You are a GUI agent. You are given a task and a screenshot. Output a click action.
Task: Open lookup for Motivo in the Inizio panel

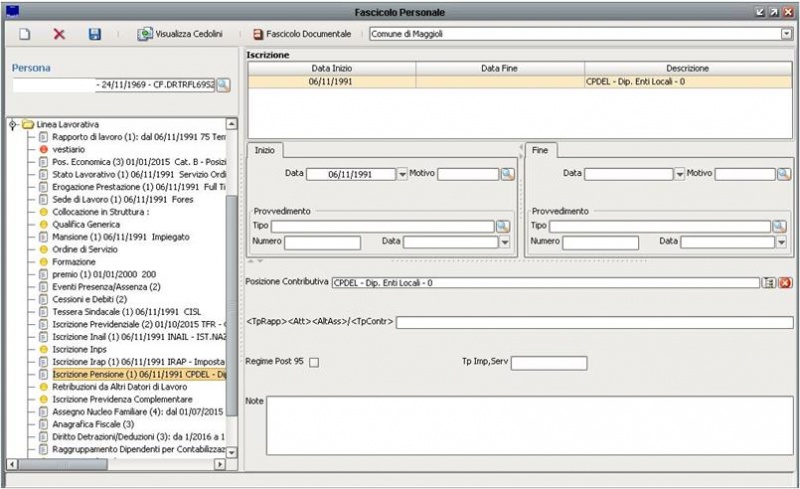507,174
